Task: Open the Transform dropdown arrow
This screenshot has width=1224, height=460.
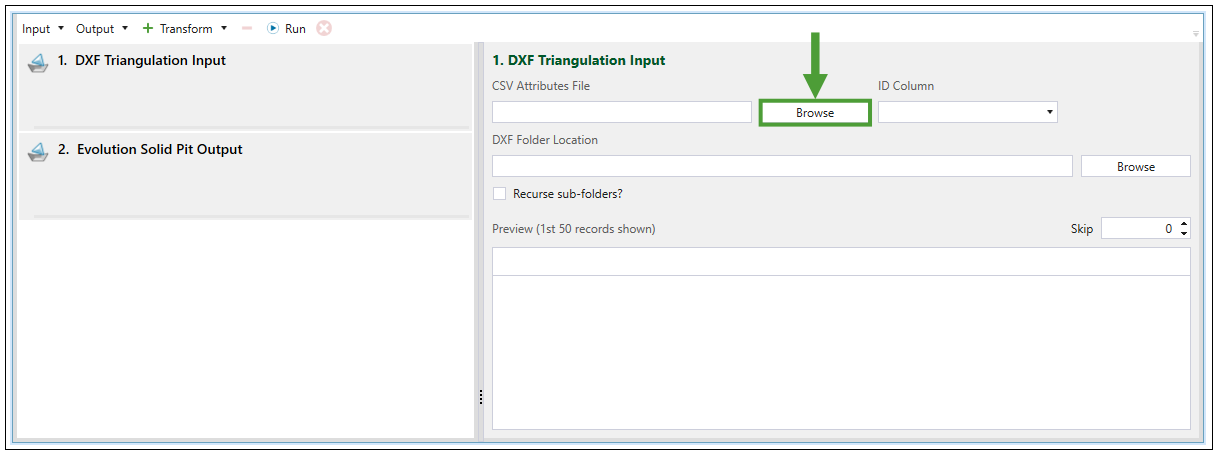Action: 224,29
